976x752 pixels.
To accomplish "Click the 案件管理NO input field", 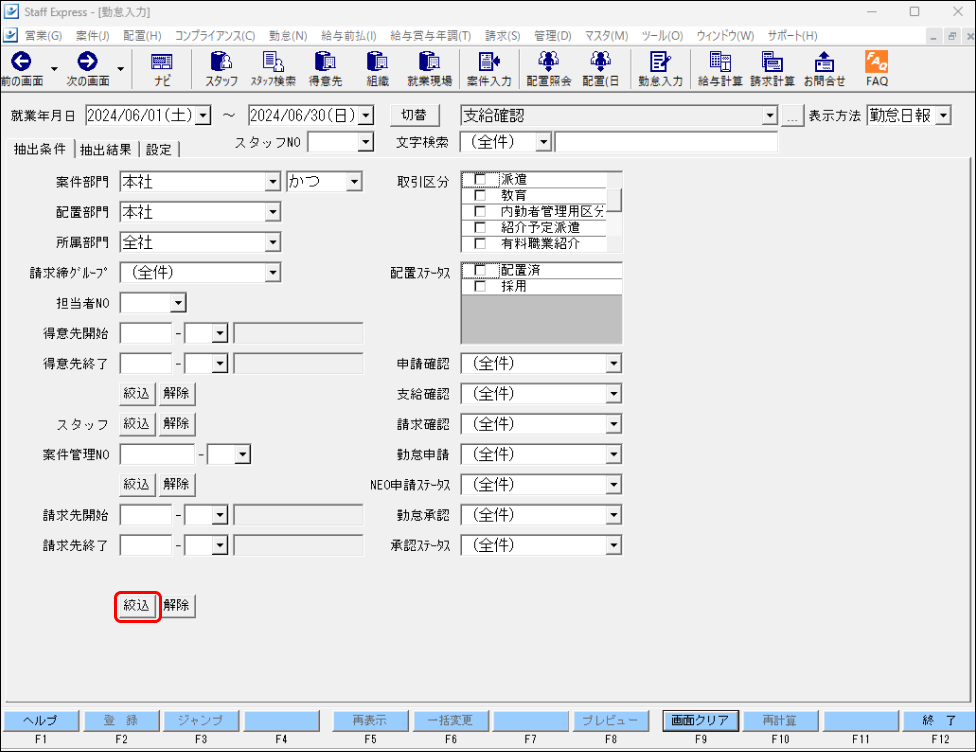I will (x=157, y=454).
